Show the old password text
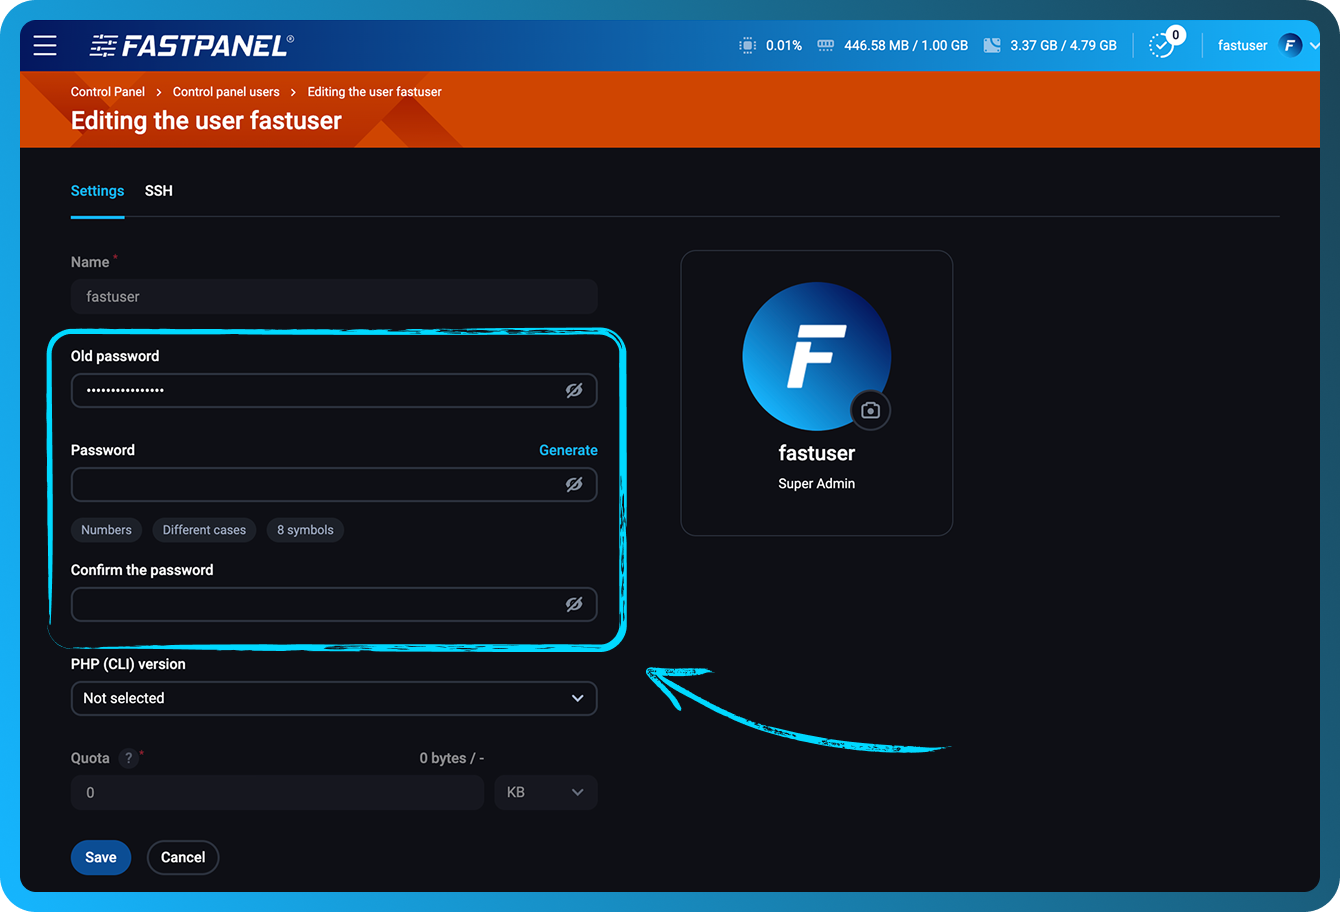 click(574, 390)
